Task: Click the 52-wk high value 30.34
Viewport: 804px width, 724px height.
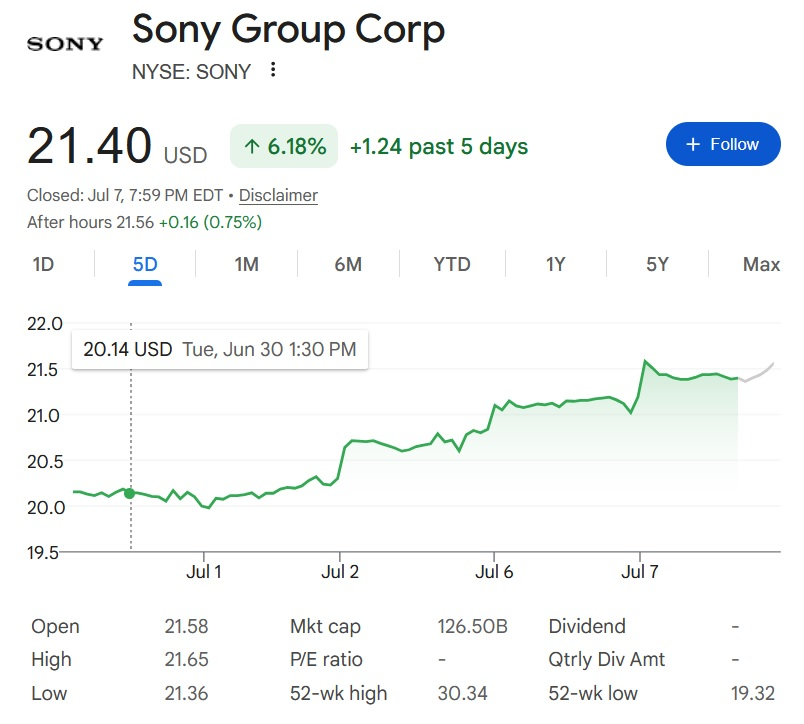Action: (x=463, y=693)
